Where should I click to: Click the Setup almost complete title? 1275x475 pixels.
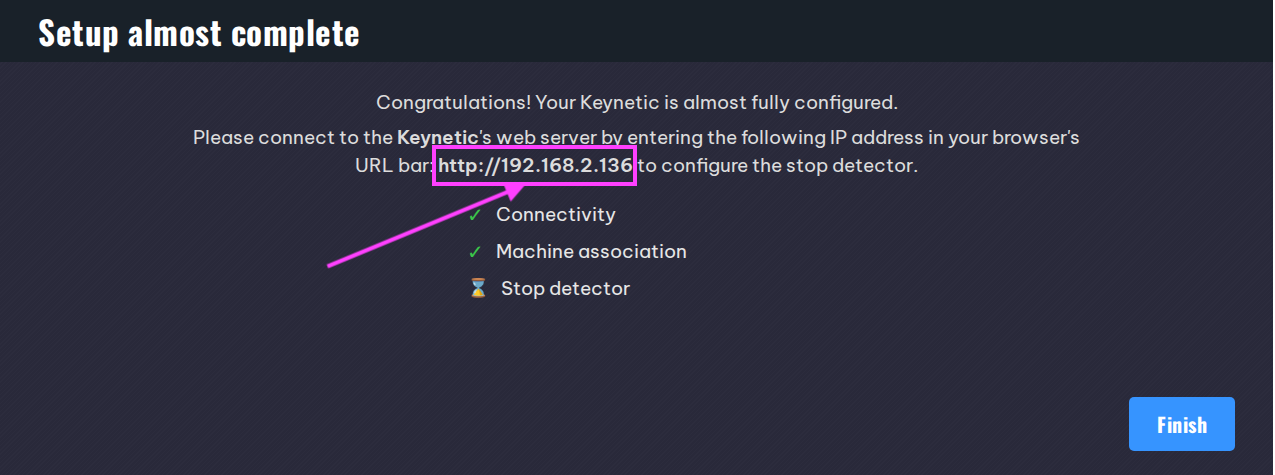[199, 32]
